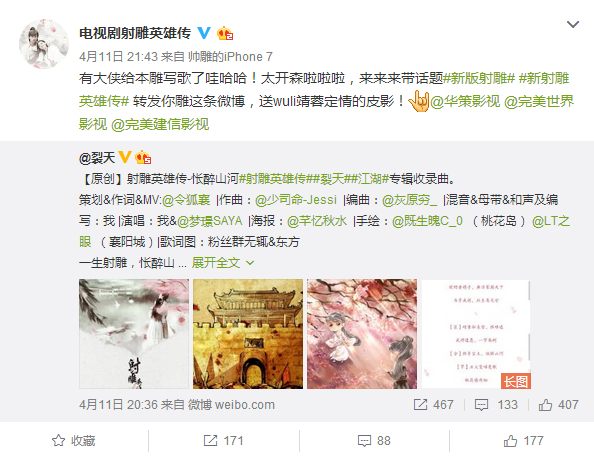This screenshot has height=457, width=594.
Task: Visit @华策影视 mention
Action: point(465,101)
